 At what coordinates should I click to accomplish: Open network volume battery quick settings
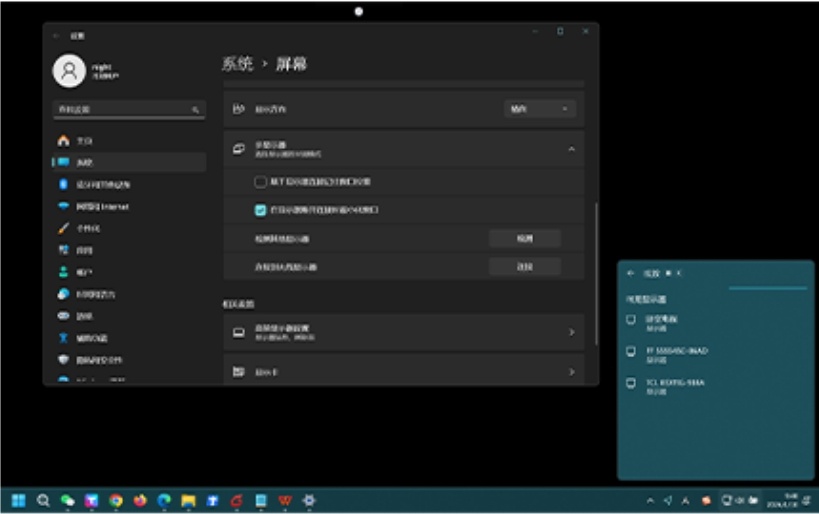tap(739, 500)
